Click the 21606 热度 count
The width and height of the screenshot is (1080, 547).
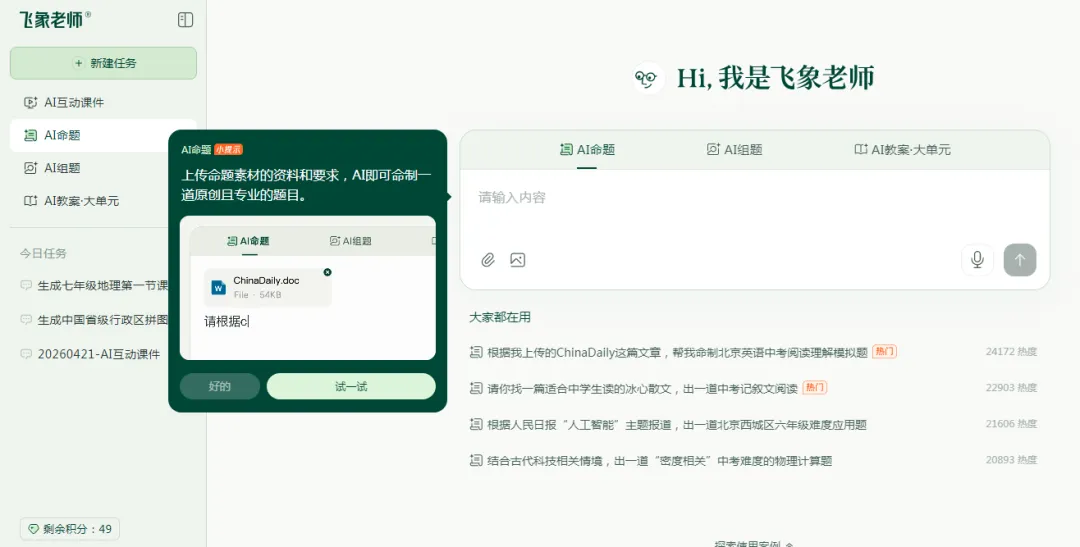pos(1011,424)
